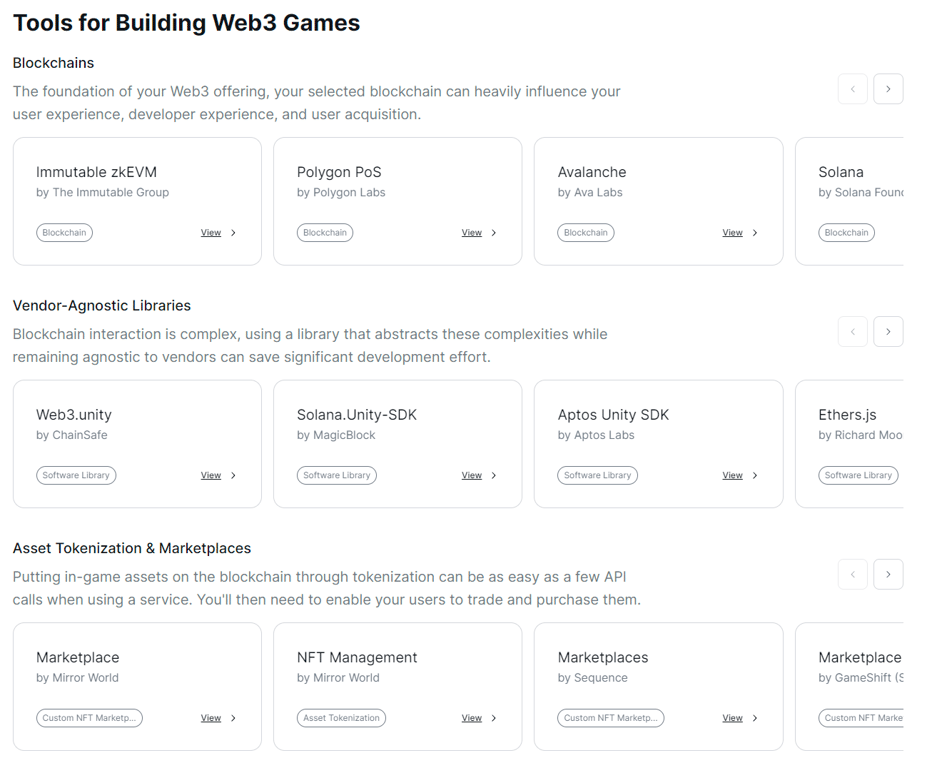Click the forward arrow for Vendor-Agnostic Libraries
This screenshot has height=768, width=947.
pos(888,331)
